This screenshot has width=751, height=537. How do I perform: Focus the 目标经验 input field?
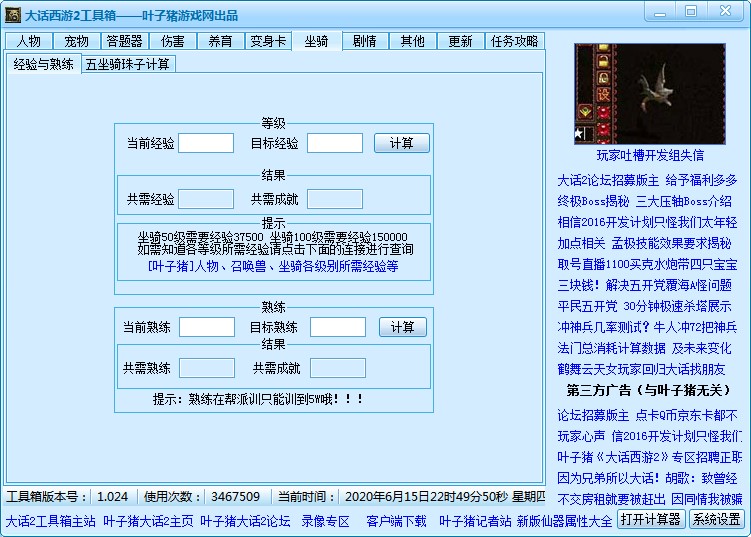click(335, 143)
